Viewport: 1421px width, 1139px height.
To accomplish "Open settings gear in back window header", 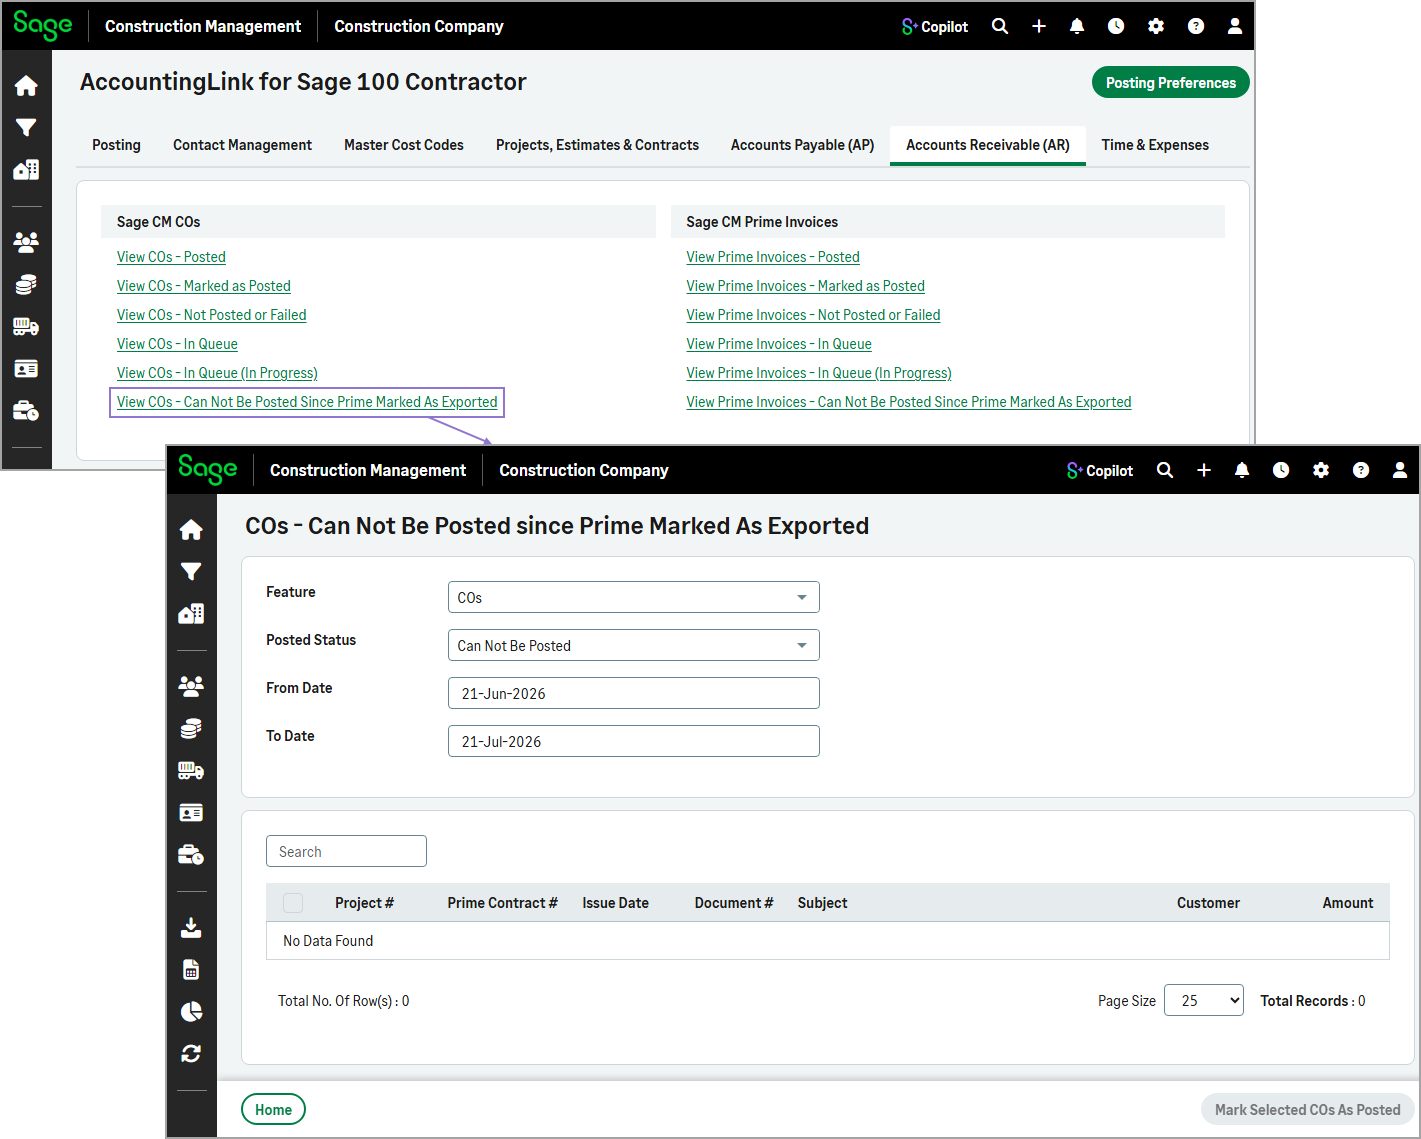I will 1156,27.
